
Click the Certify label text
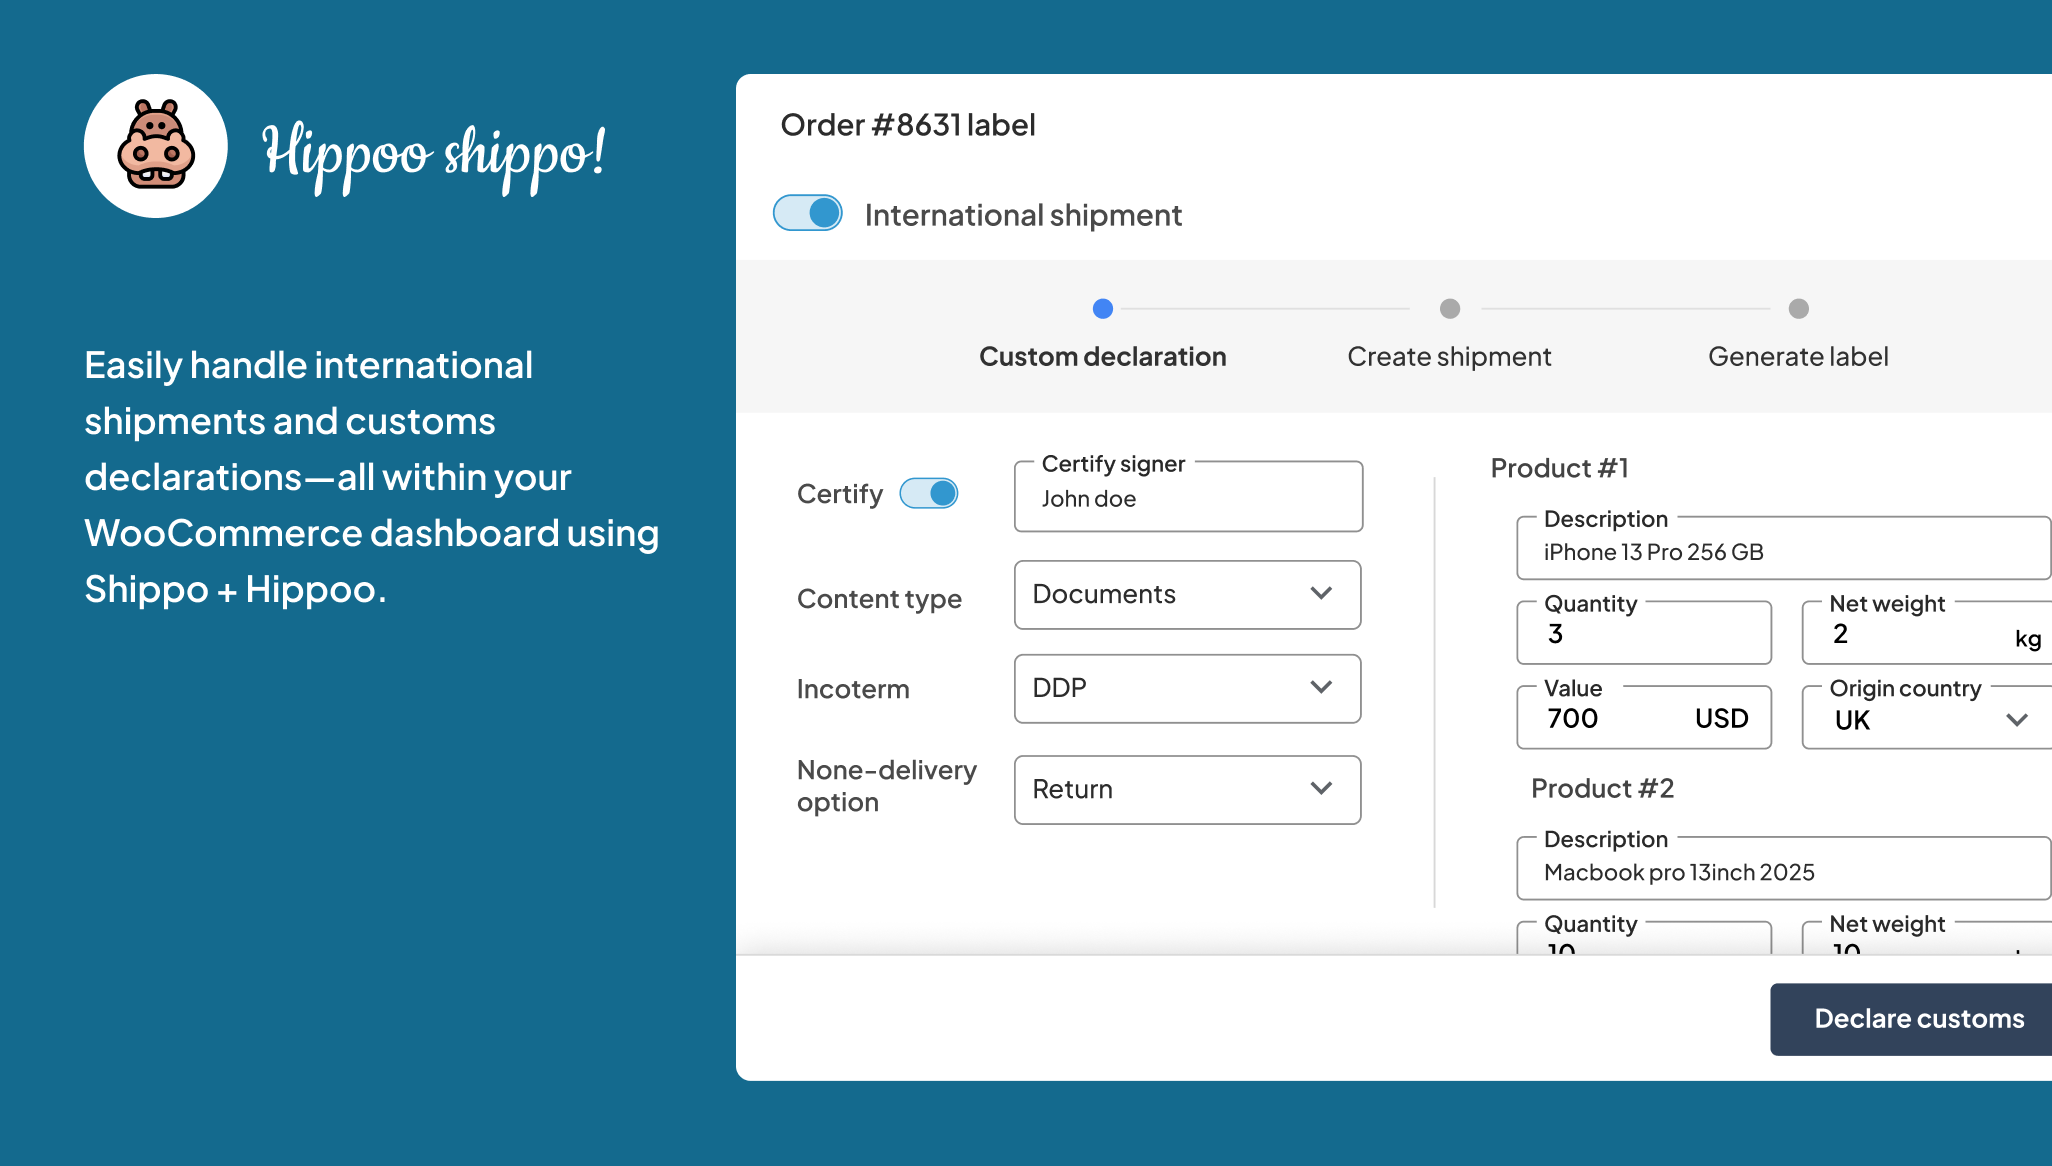(840, 494)
